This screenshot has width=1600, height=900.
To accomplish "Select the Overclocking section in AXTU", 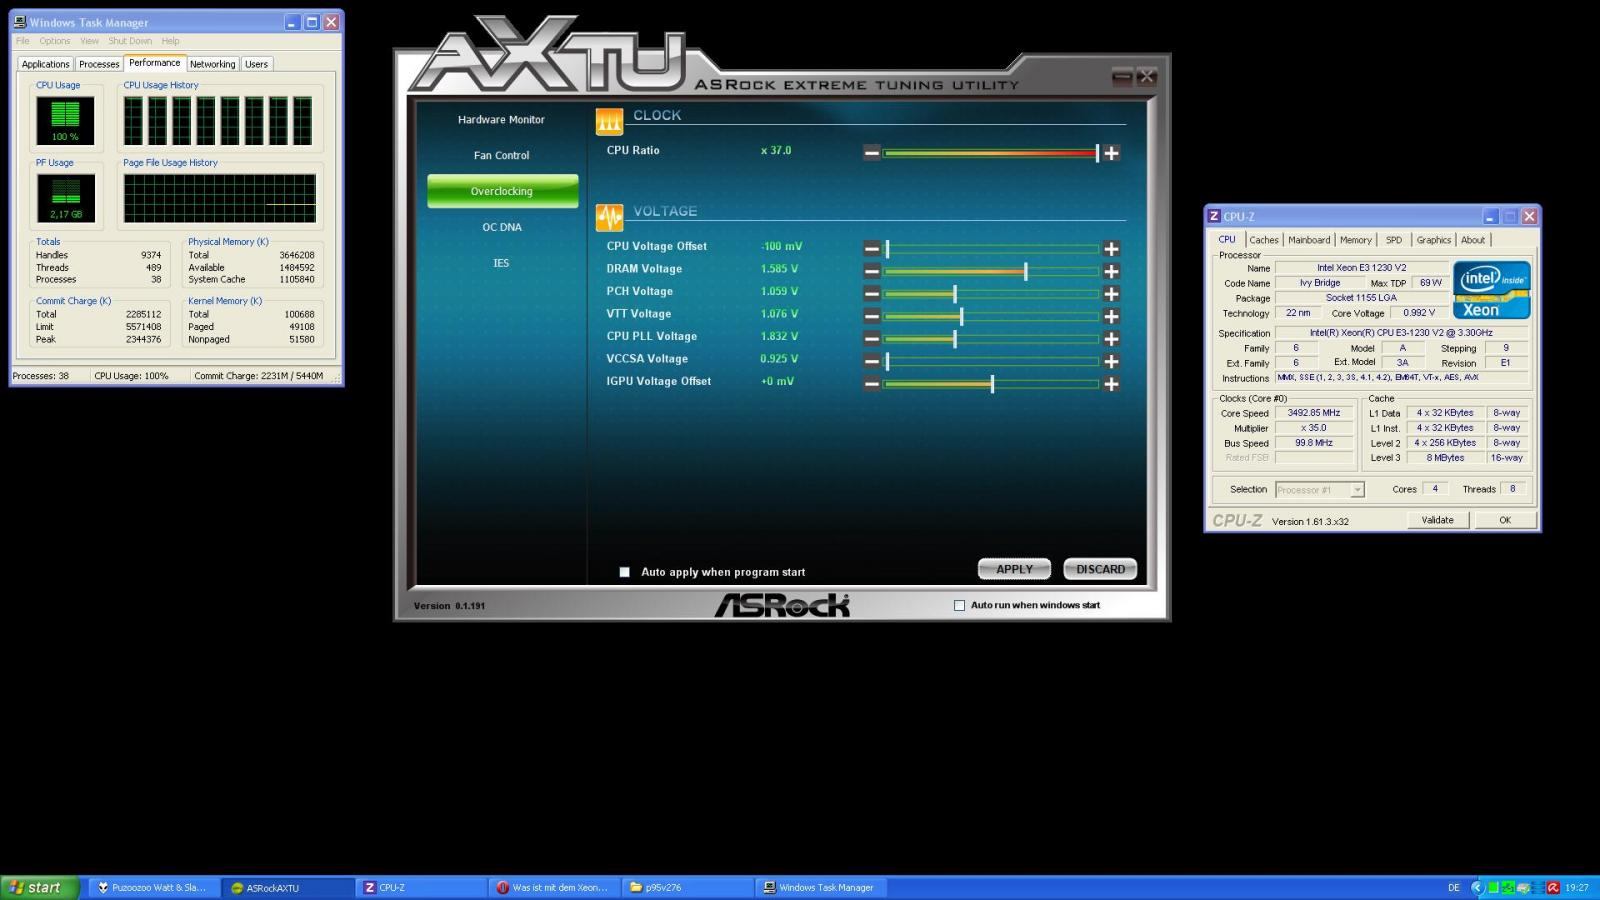I will (502, 191).
